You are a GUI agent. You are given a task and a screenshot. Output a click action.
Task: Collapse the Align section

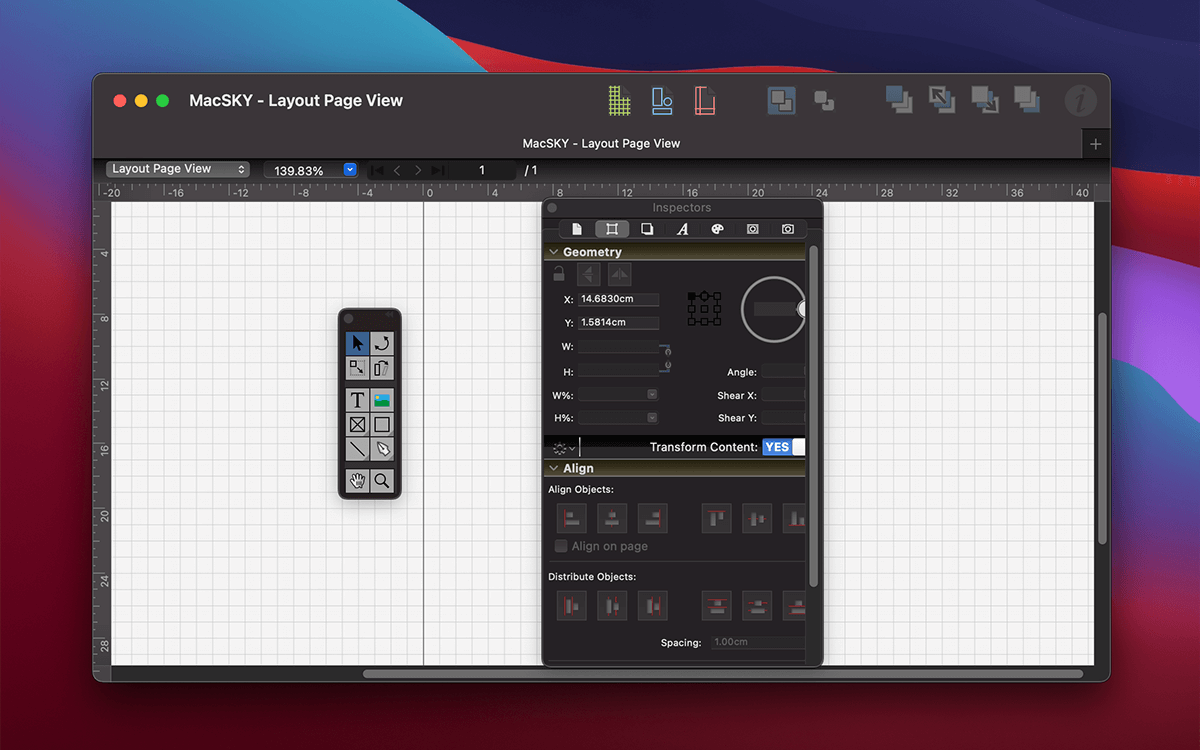(x=553, y=468)
